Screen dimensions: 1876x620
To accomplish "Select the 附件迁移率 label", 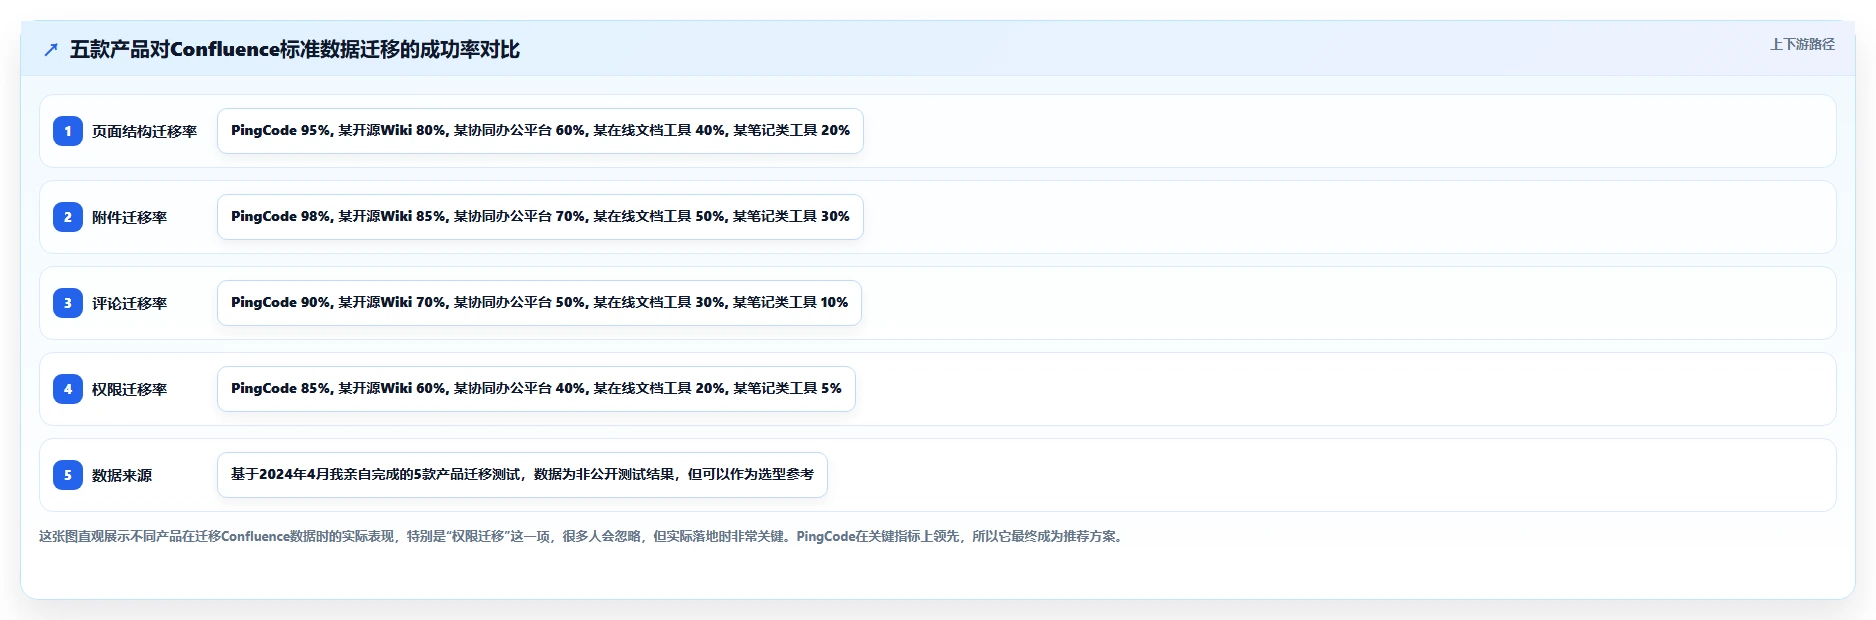I will (129, 217).
